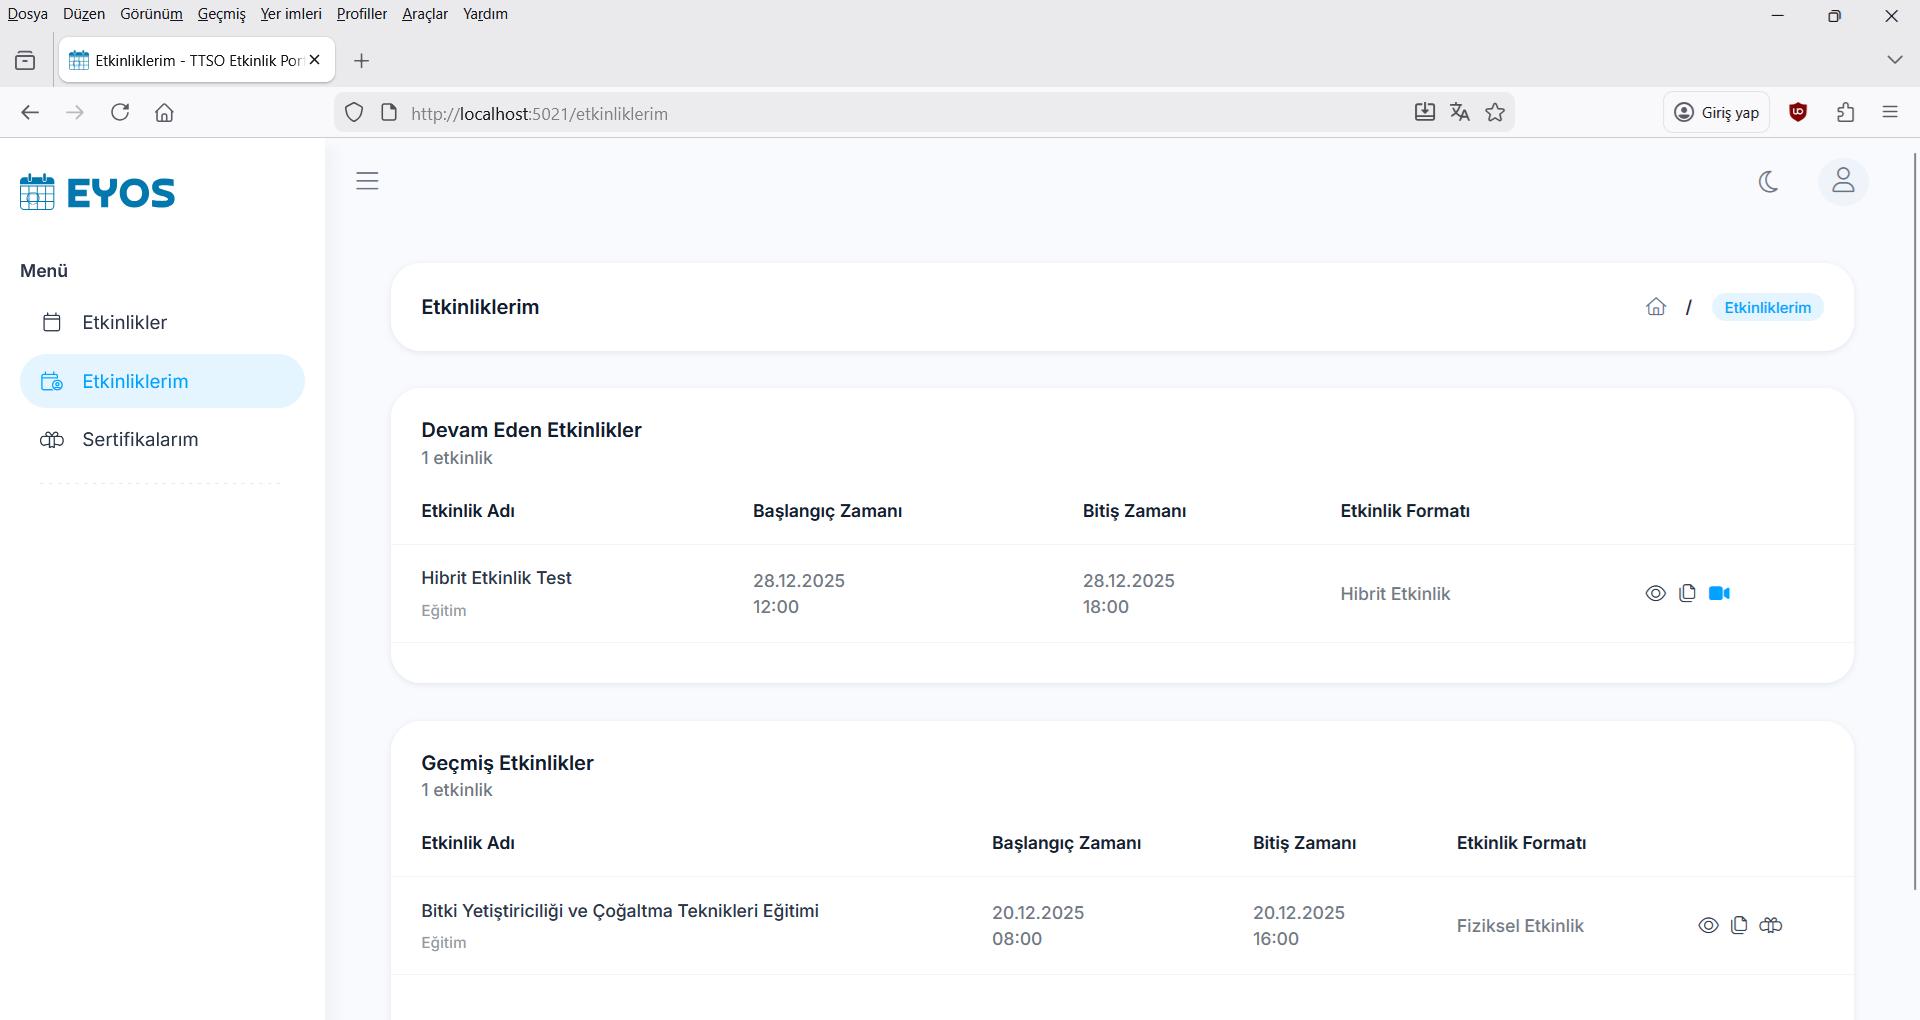Click the video camera icon for Hibrit Etkinlik Test
Viewport: 1920px width, 1020px height.
pyautogui.click(x=1719, y=593)
